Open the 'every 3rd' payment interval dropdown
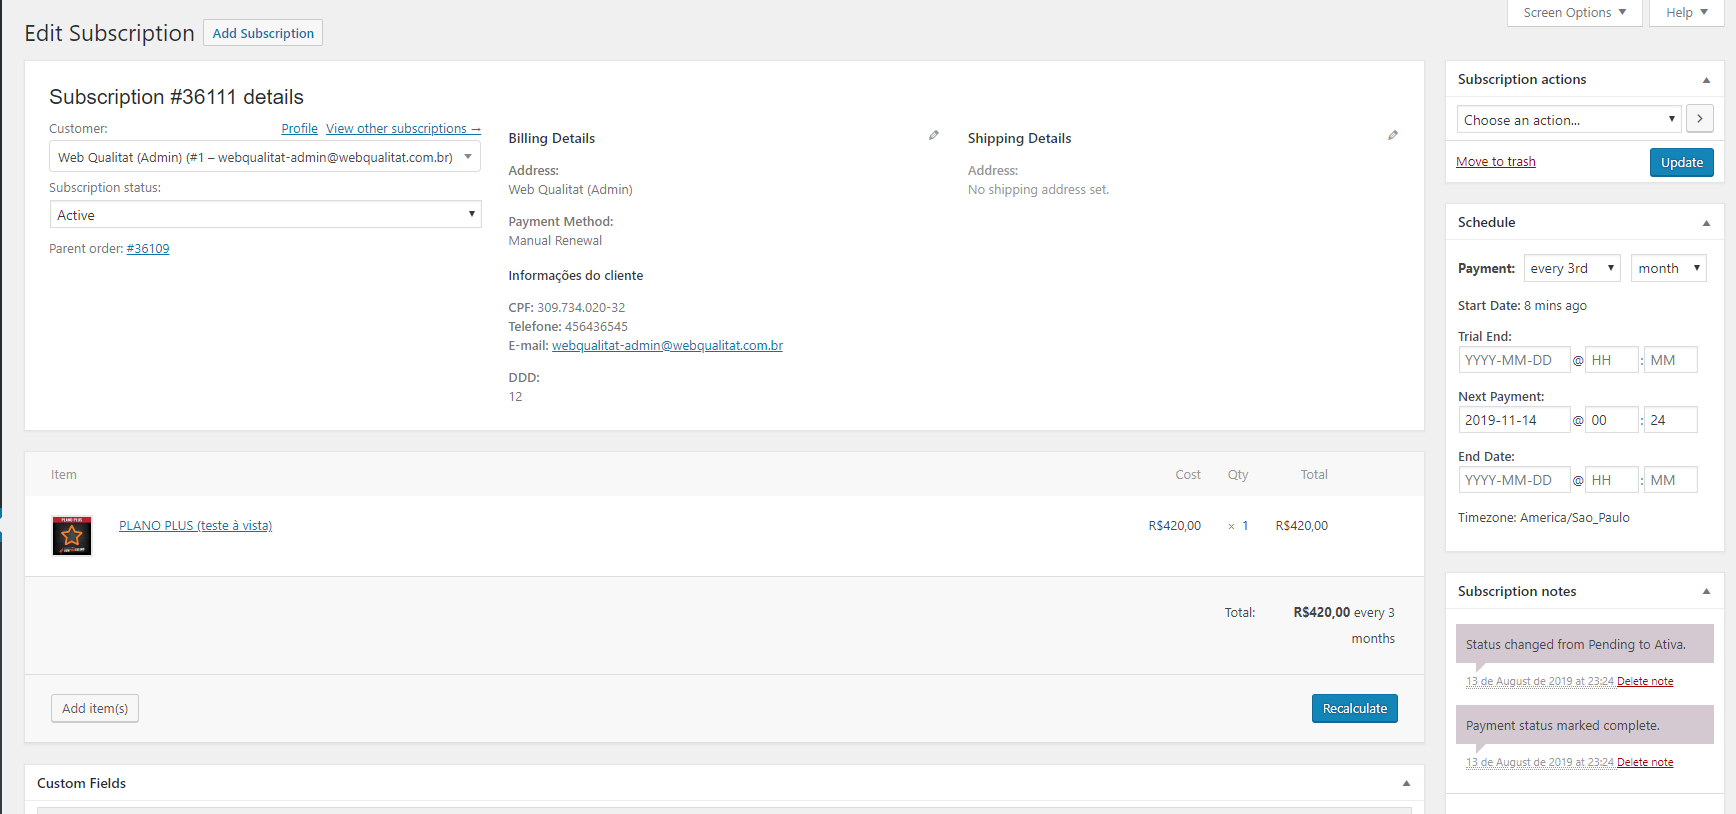The image size is (1736, 814). tap(1571, 268)
